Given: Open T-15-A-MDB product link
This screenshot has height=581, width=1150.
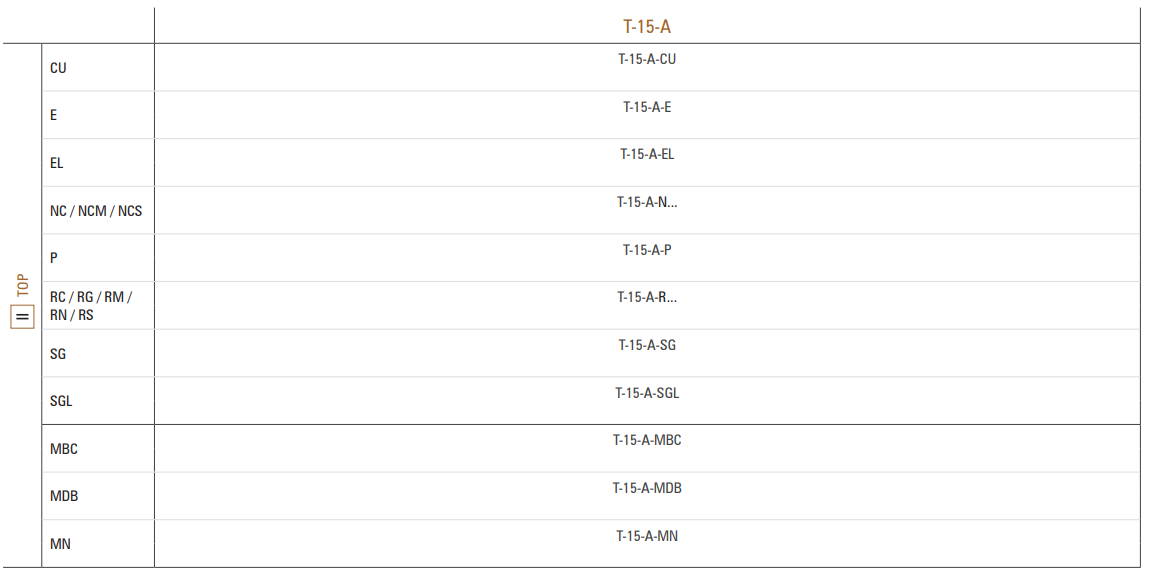Looking at the screenshot, I should point(647,489).
